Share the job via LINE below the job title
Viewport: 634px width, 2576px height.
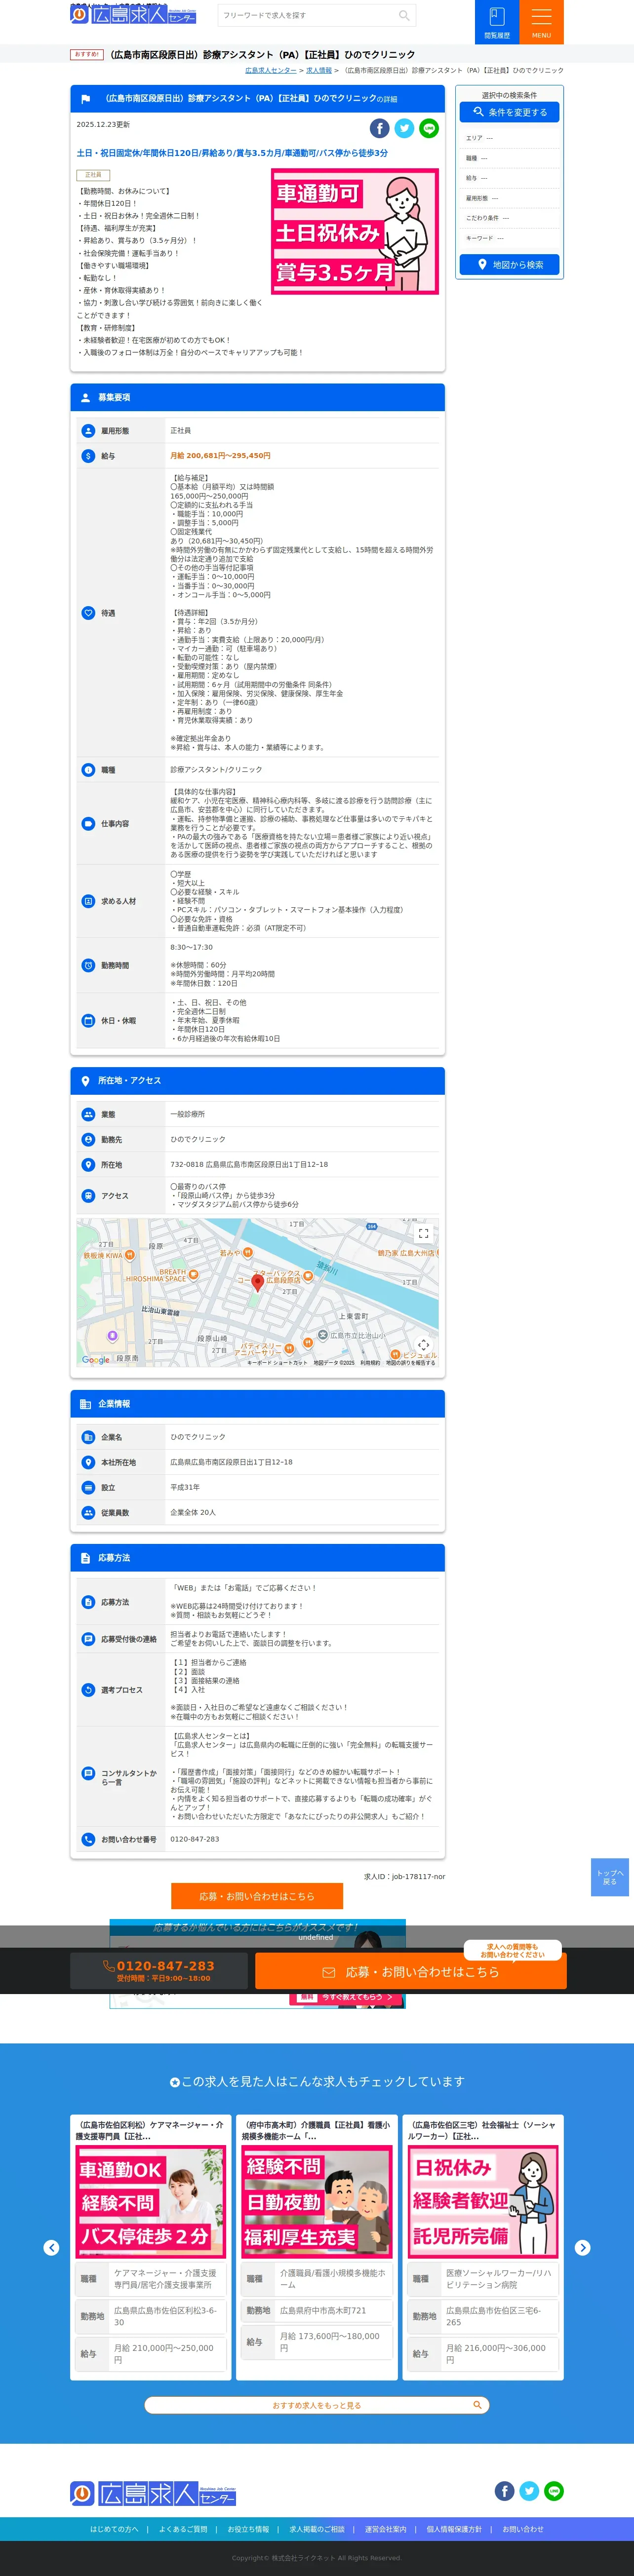(429, 128)
